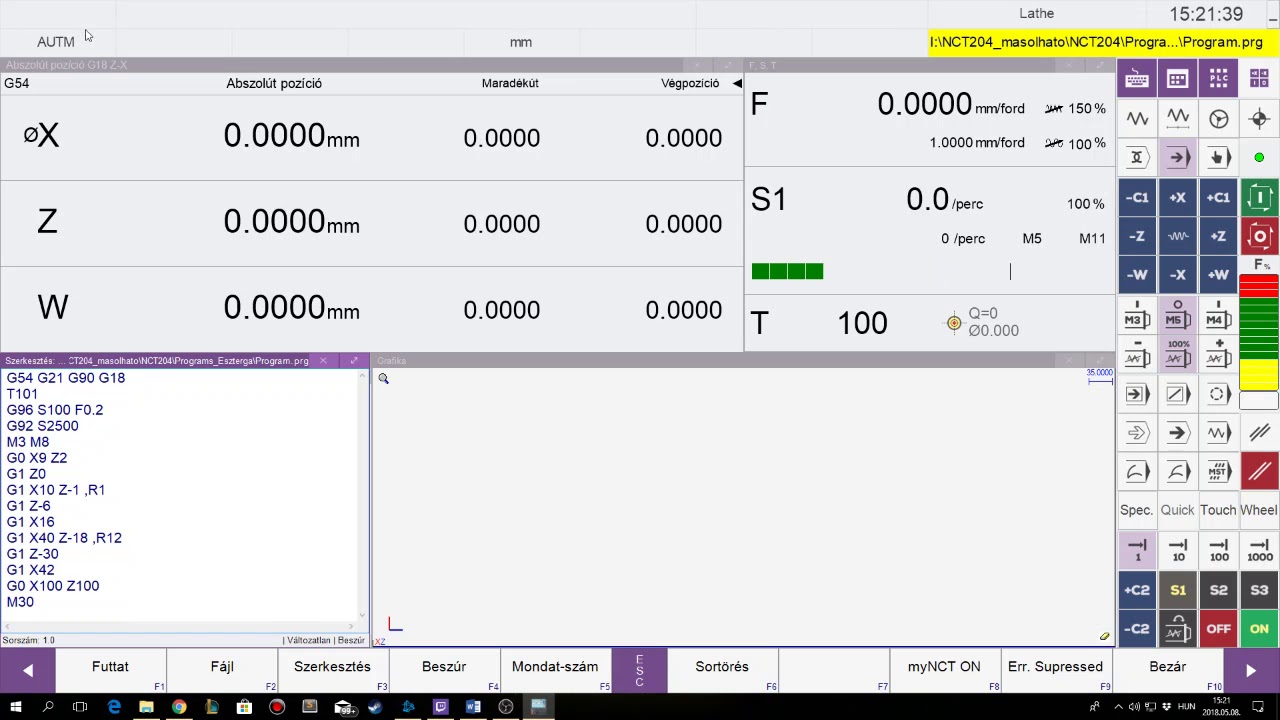Select the MDI manual data input icon

[x=1218, y=157]
